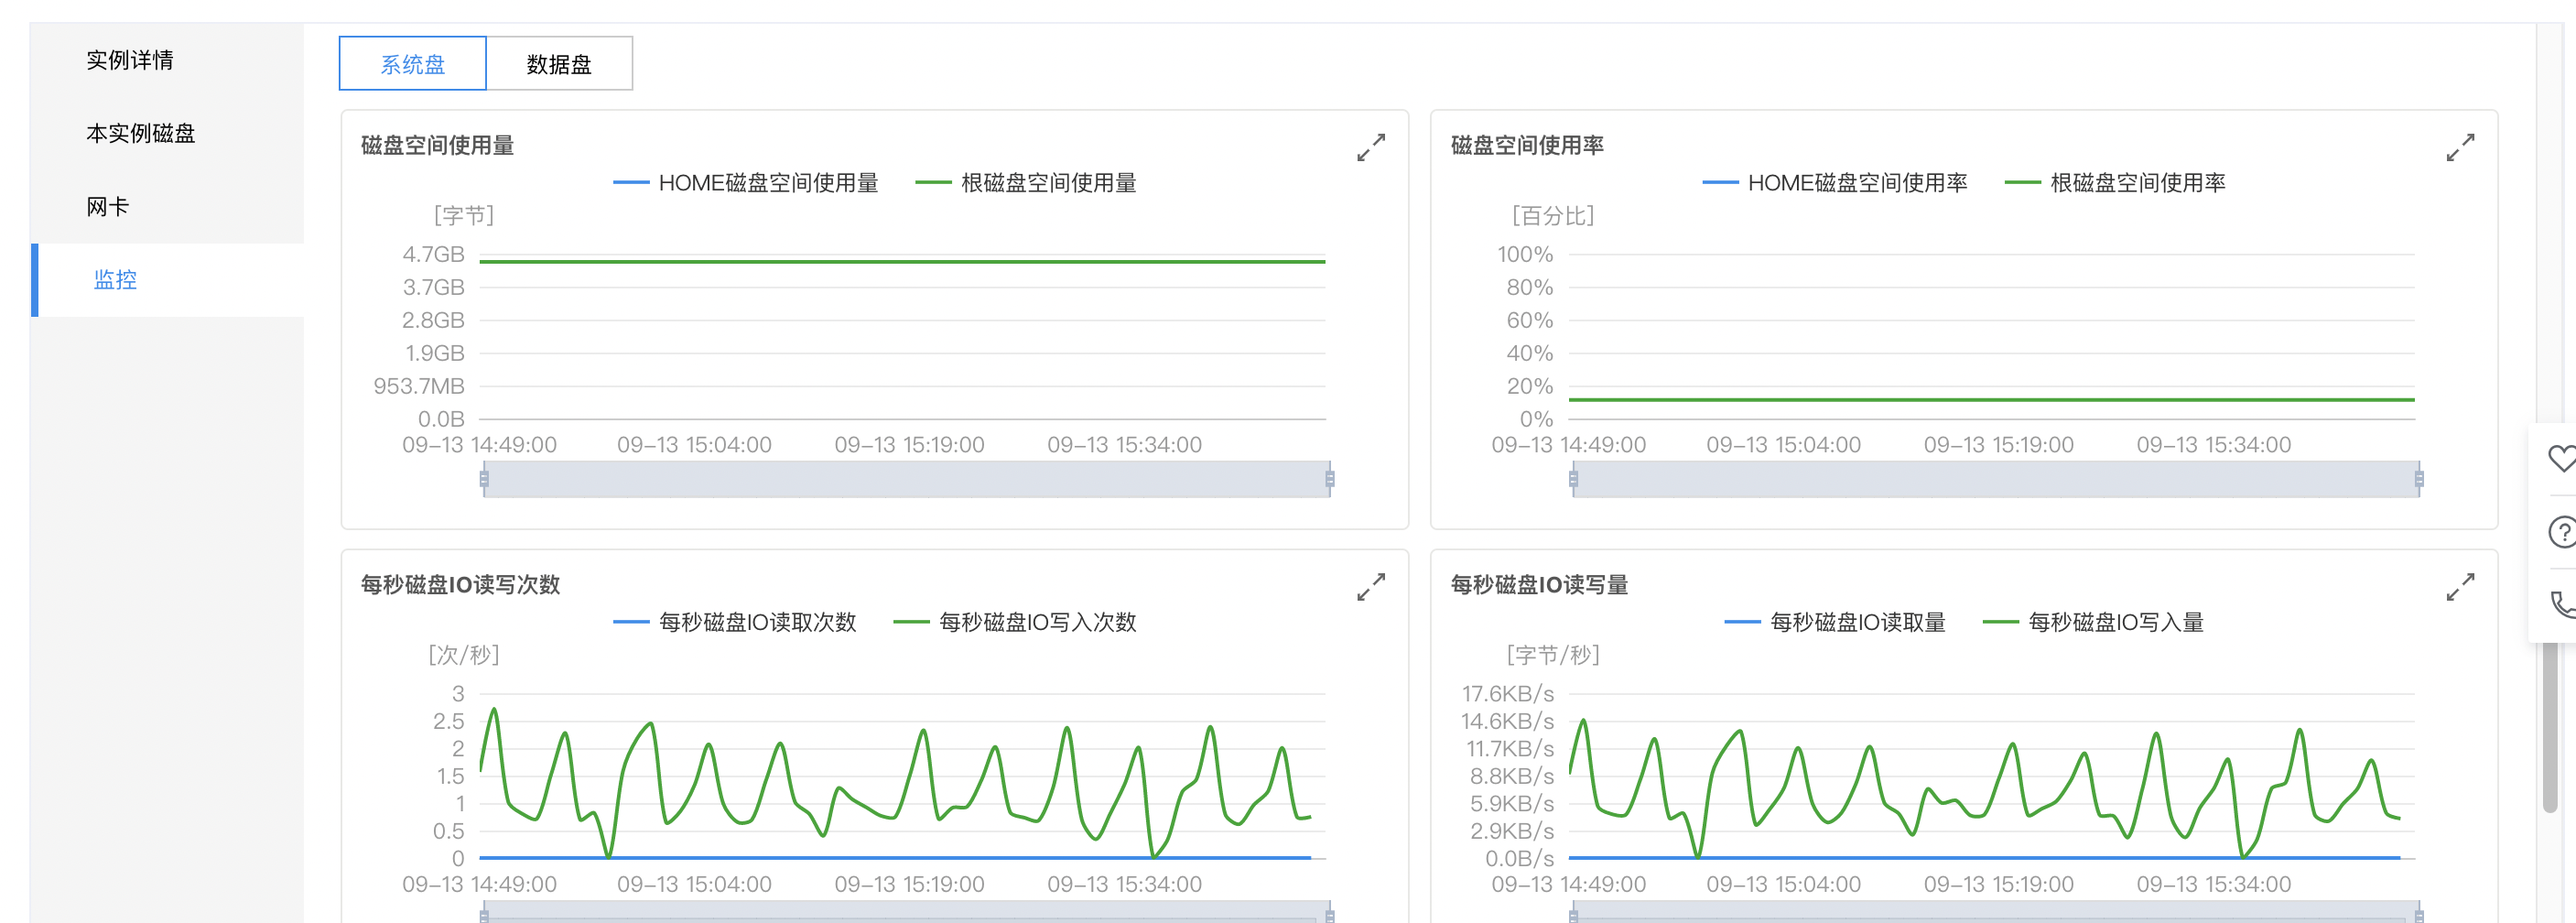Expand the 每秒磁盘IO读写量 chart to fullscreen
The width and height of the screenshot is (2576, 923).
coord(2460,587)
